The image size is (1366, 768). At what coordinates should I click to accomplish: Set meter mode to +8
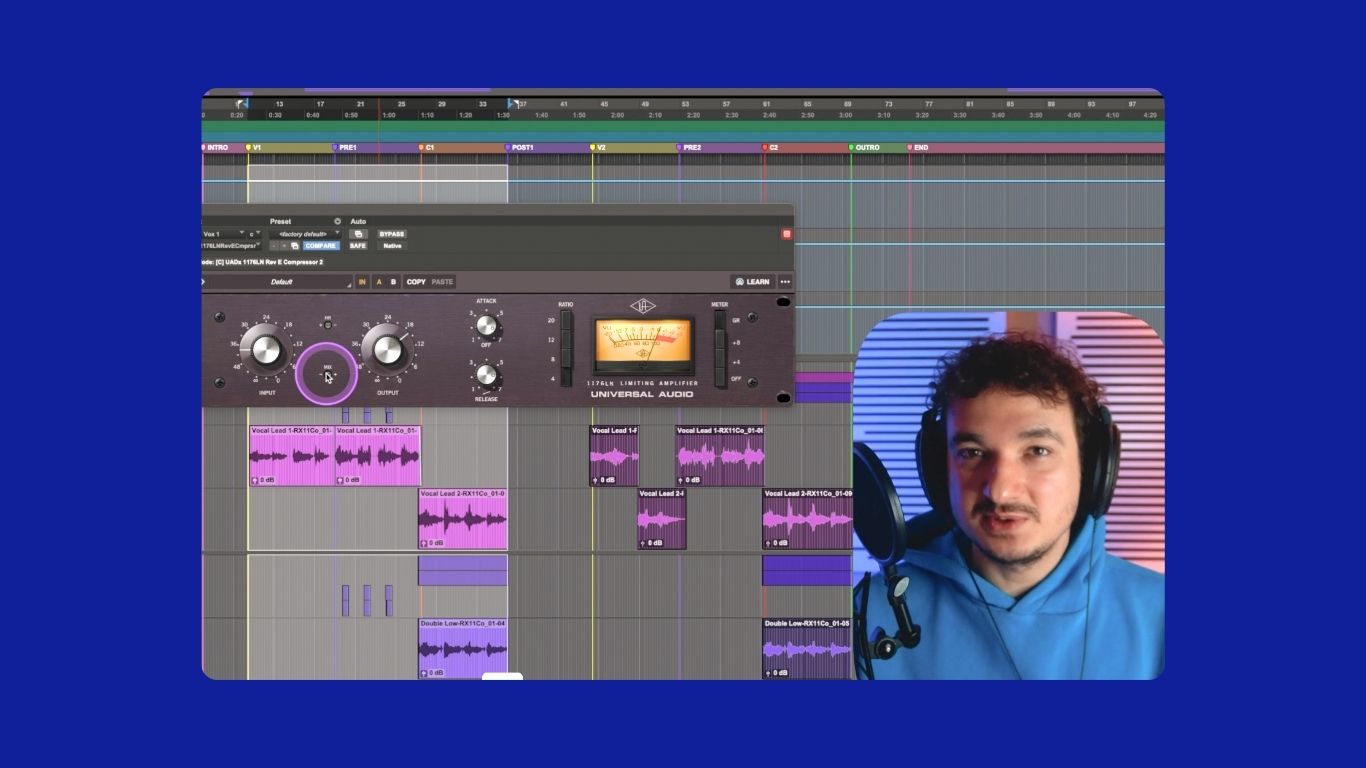[x=720, y=339]
